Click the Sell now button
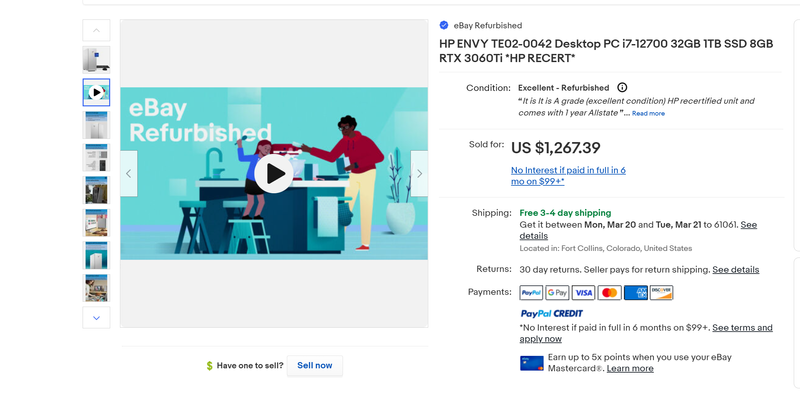The height and width of the screenshot is (395, 800). pos(314,365)
